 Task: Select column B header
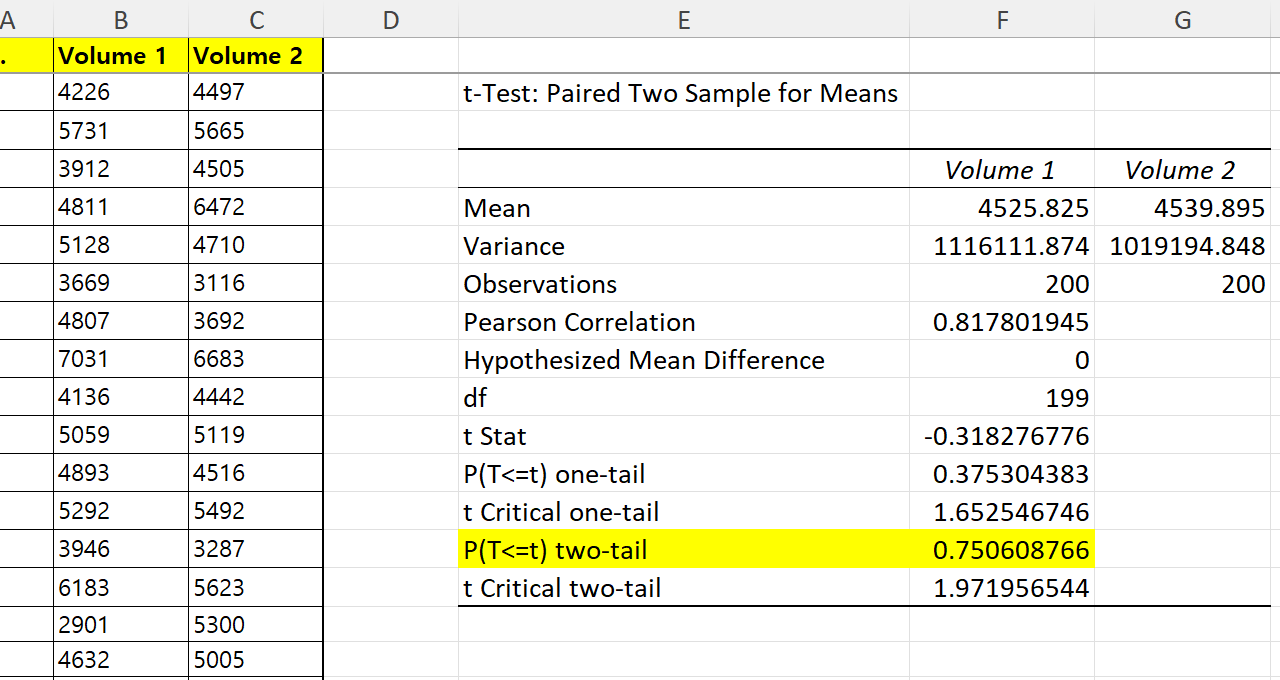tap(121, 19)
